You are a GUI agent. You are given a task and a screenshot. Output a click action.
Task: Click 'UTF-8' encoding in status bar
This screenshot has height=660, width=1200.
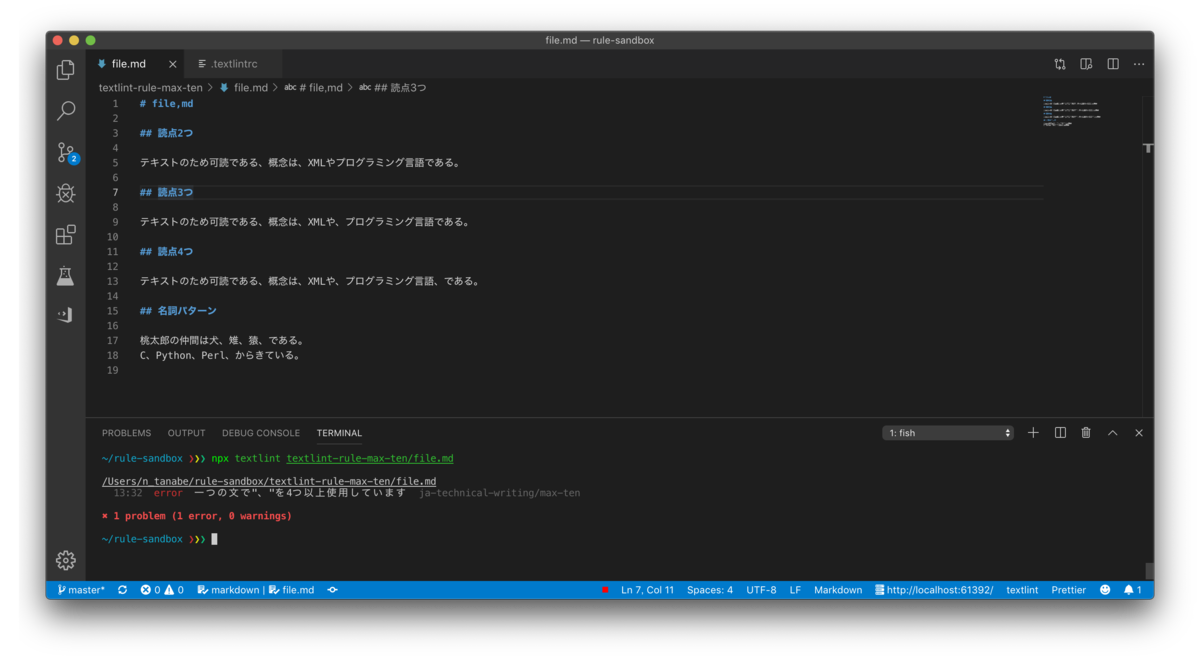[x=761, y=590]
